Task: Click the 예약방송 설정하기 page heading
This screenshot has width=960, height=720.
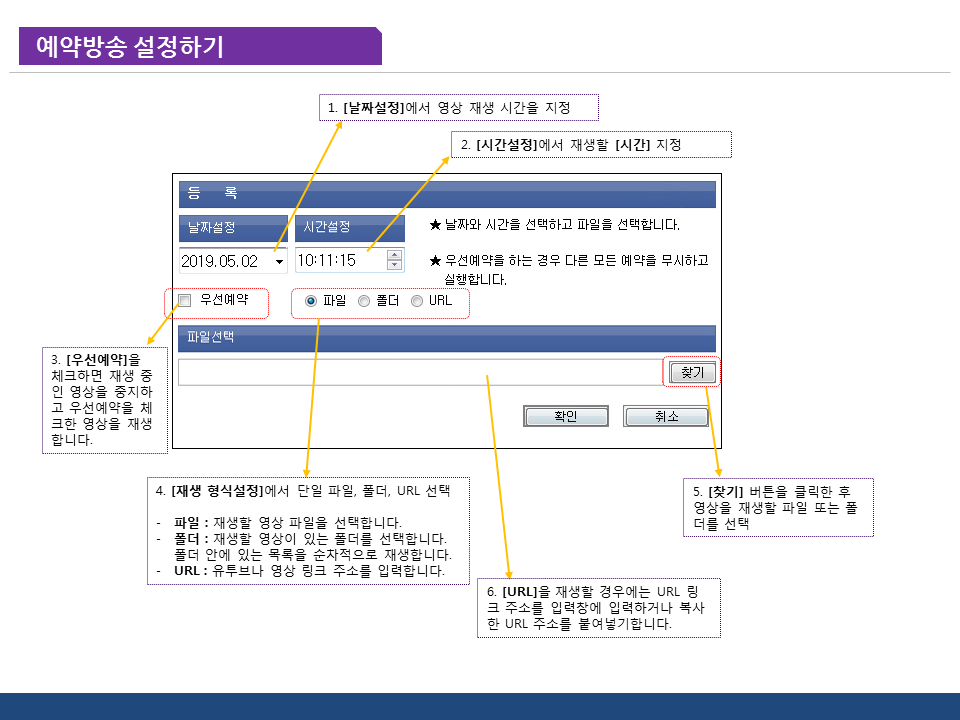Action: pyautogui.click(x=130, y=47)
